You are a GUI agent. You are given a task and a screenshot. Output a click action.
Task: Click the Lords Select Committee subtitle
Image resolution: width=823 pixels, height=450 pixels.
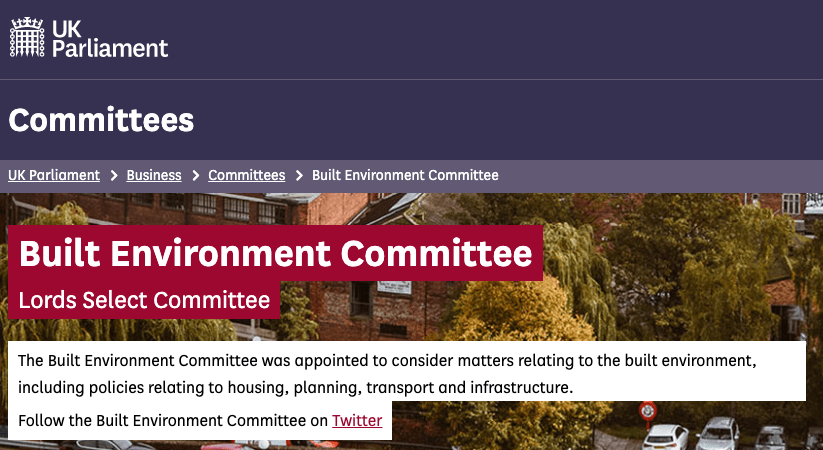click(x=144, y=300)
